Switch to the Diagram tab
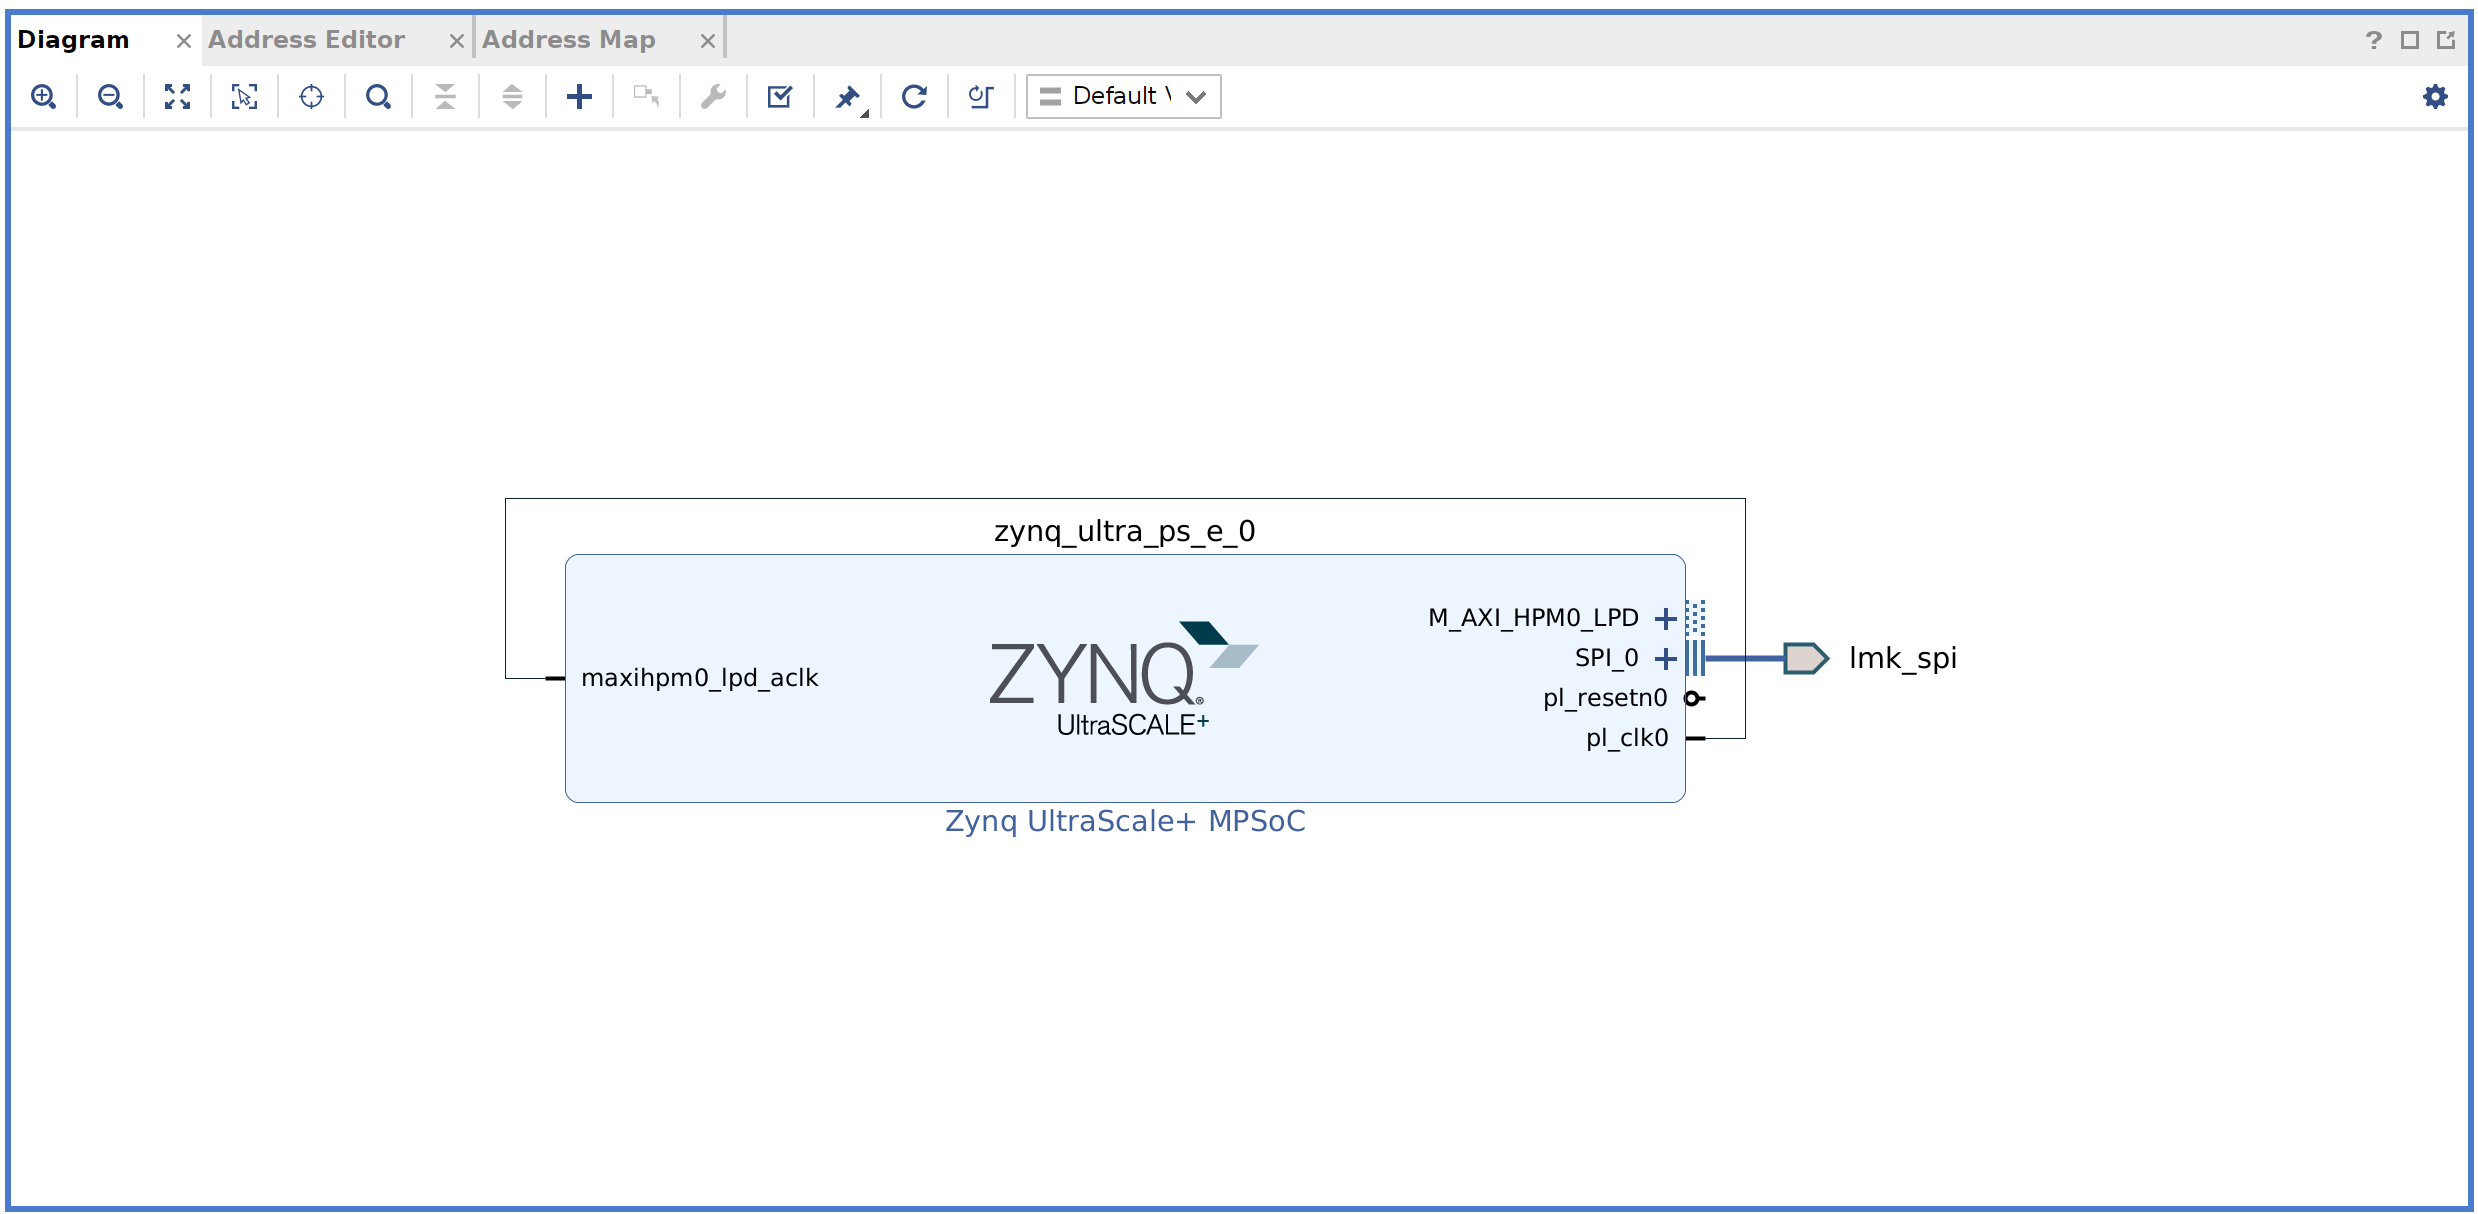This screenshot has width=2478, height=1214. (x=74, y=40)
